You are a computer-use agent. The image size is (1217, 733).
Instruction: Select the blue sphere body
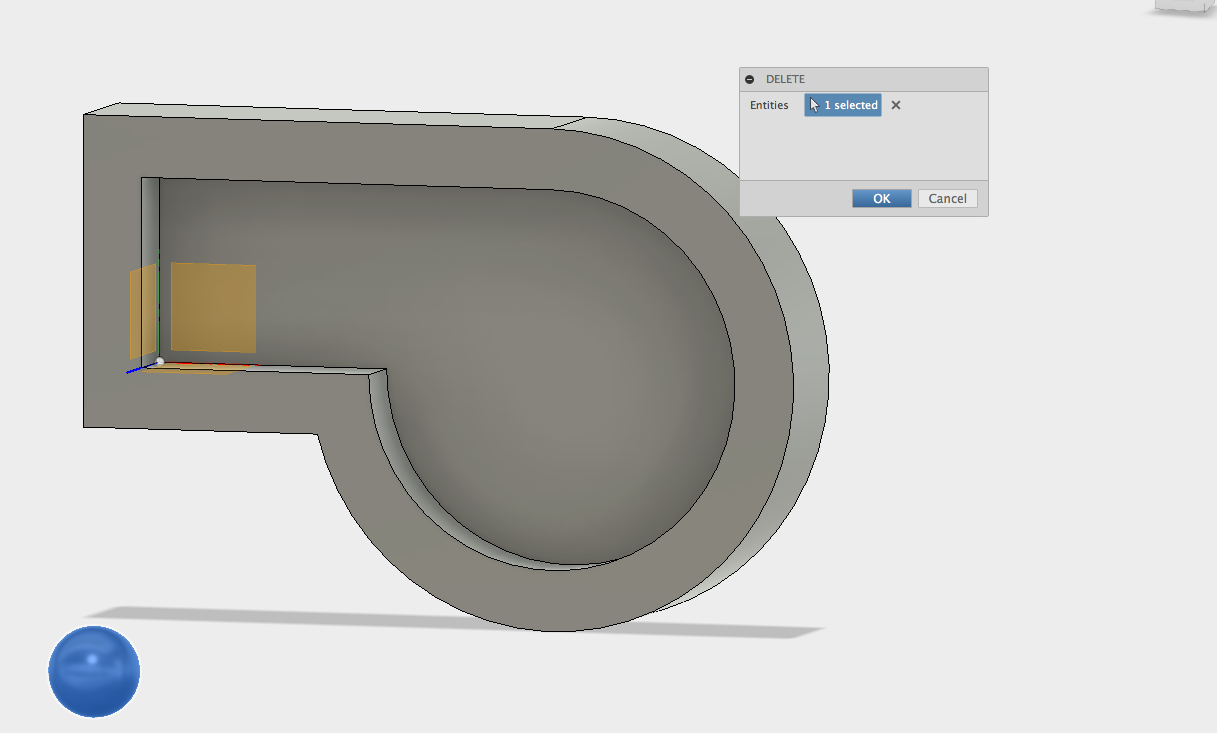93,671
